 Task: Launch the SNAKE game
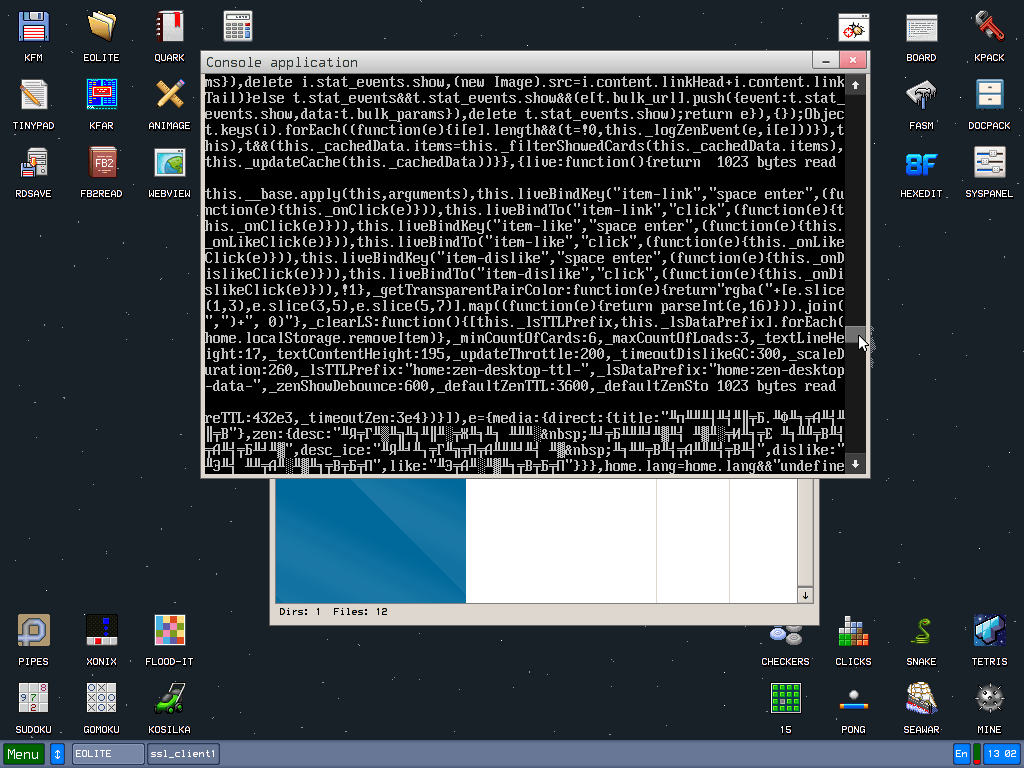(x=921, y=629)
